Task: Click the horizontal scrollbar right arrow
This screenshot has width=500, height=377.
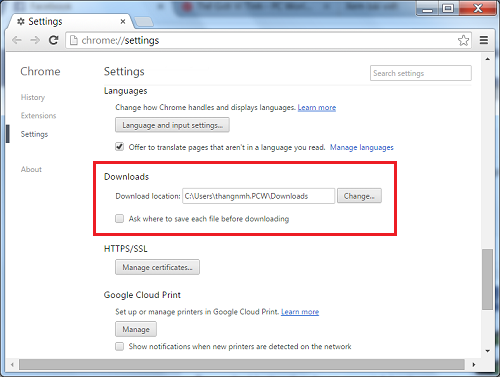Action: pos(474,365)
